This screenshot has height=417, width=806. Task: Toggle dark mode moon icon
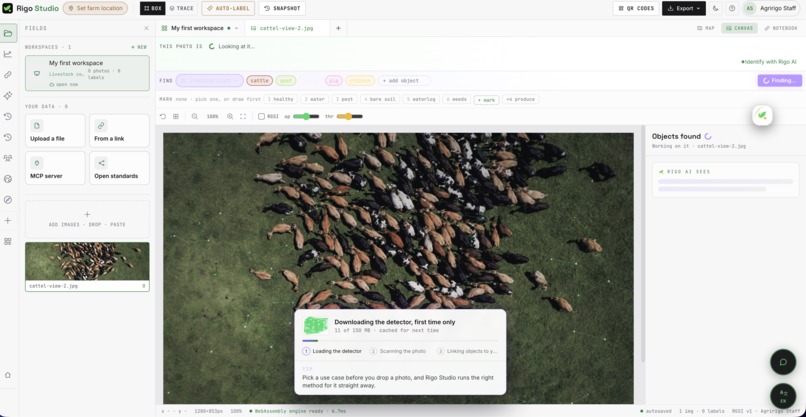(x=716, y=8)
